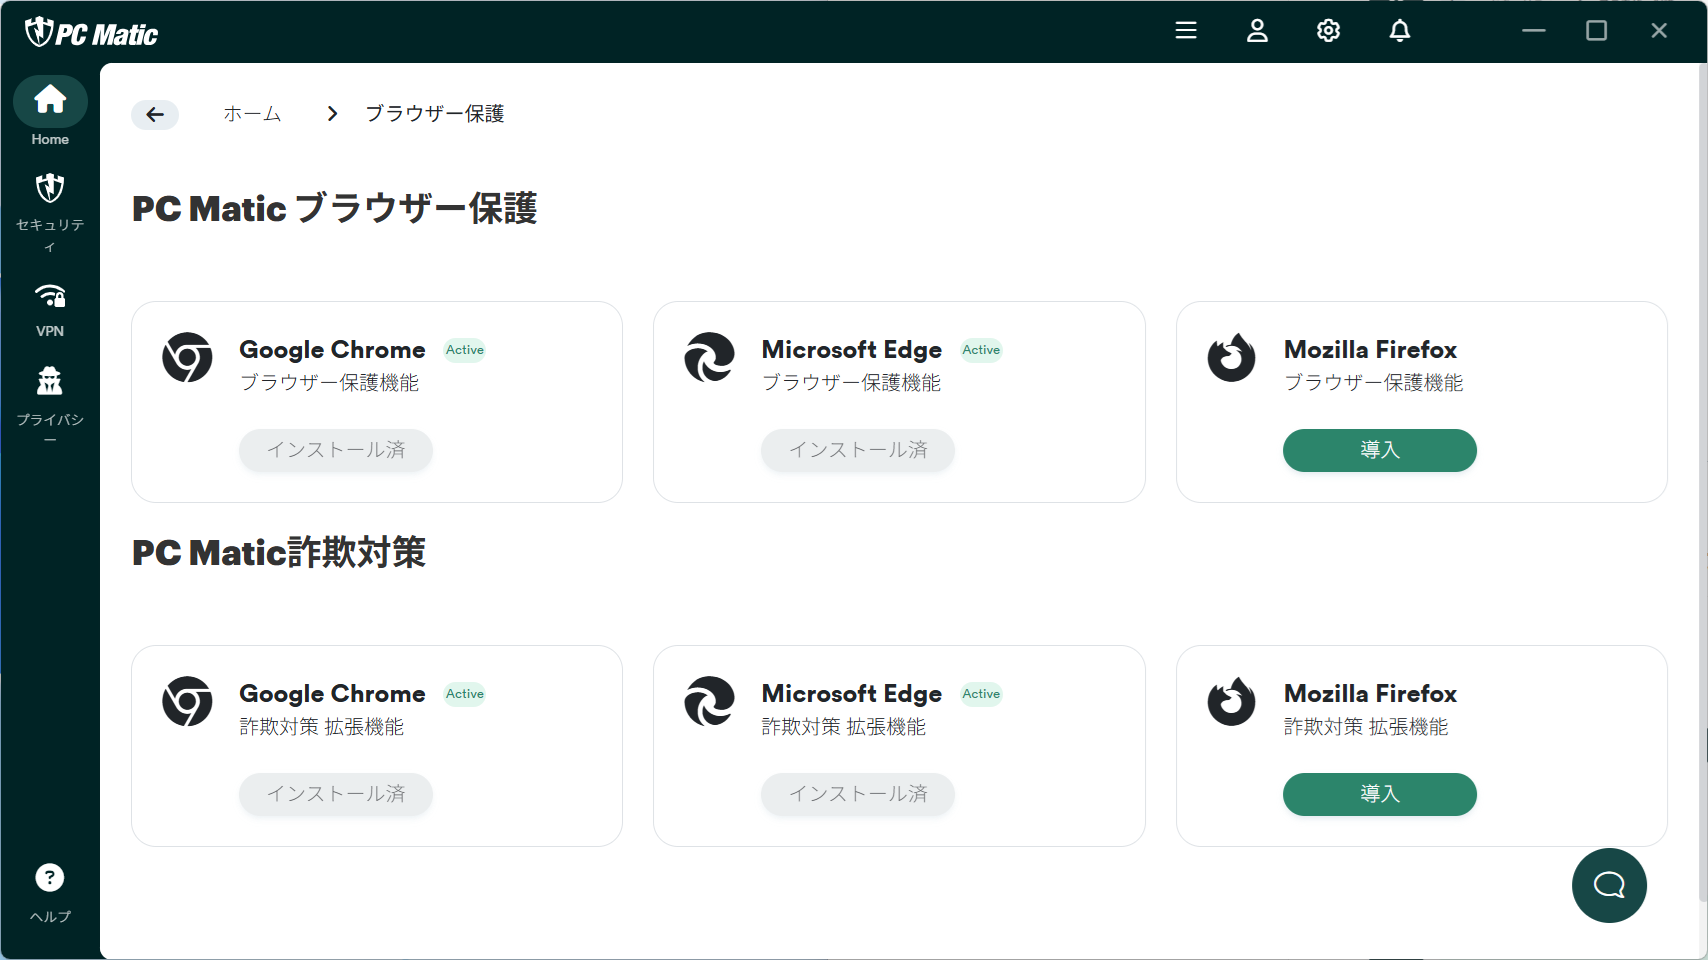The height and width of the screenshot is (960, 1708).
Task: Minimize the PC Matic window
Action: 1534,31
